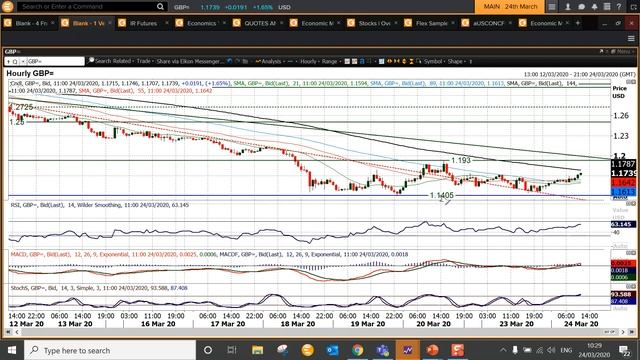Image resolution: width=640 pixels, height=360 pixels.
Task: Open the notifications bell icon
Action: coord(594,7)
